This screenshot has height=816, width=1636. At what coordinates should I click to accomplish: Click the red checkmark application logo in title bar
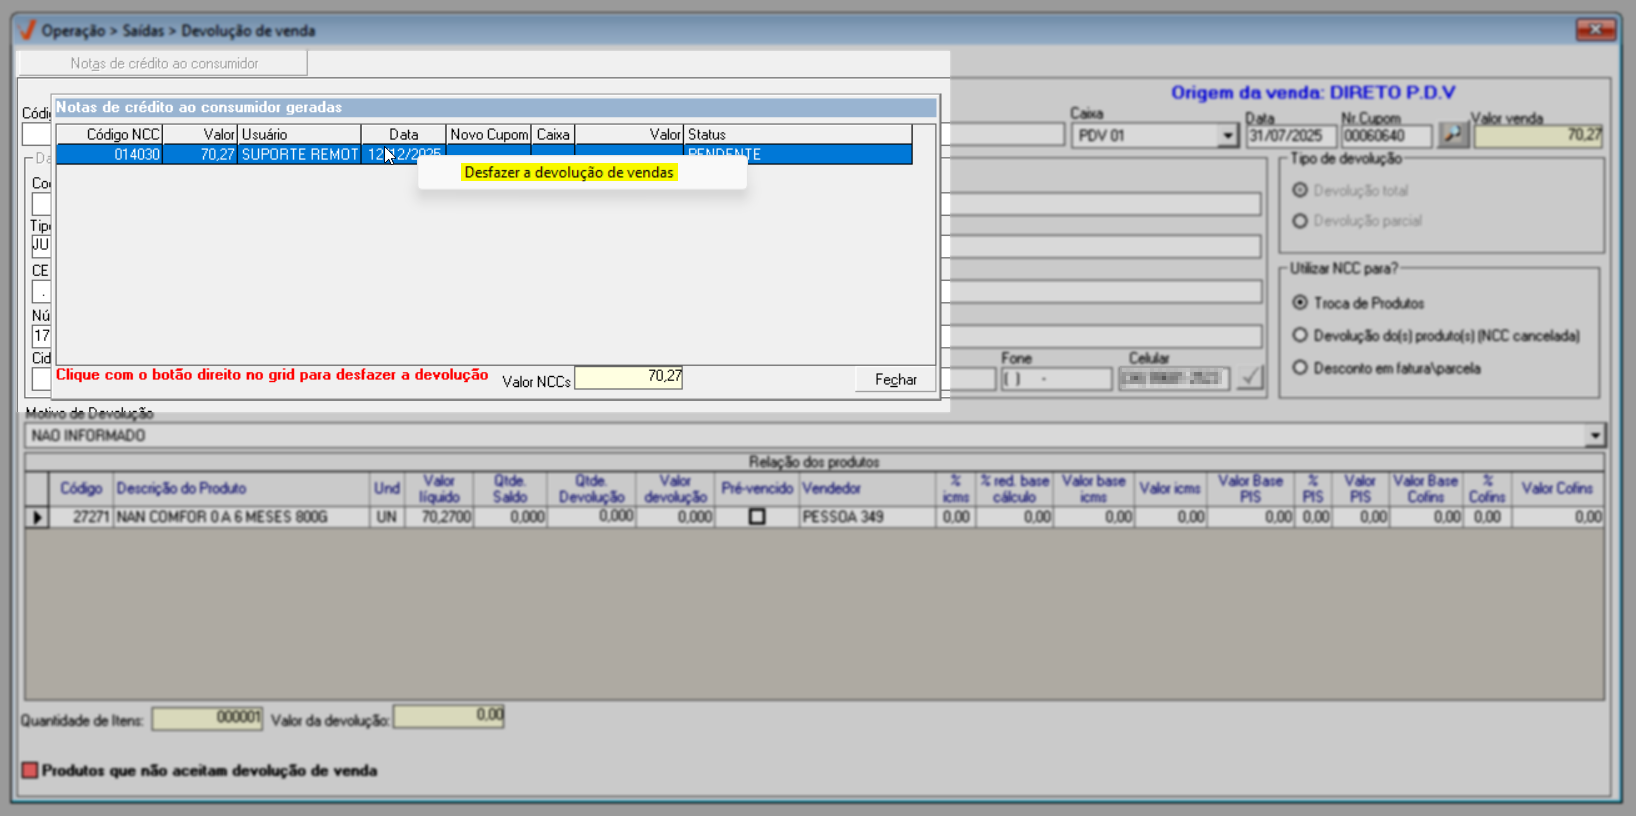coord(27,30)
